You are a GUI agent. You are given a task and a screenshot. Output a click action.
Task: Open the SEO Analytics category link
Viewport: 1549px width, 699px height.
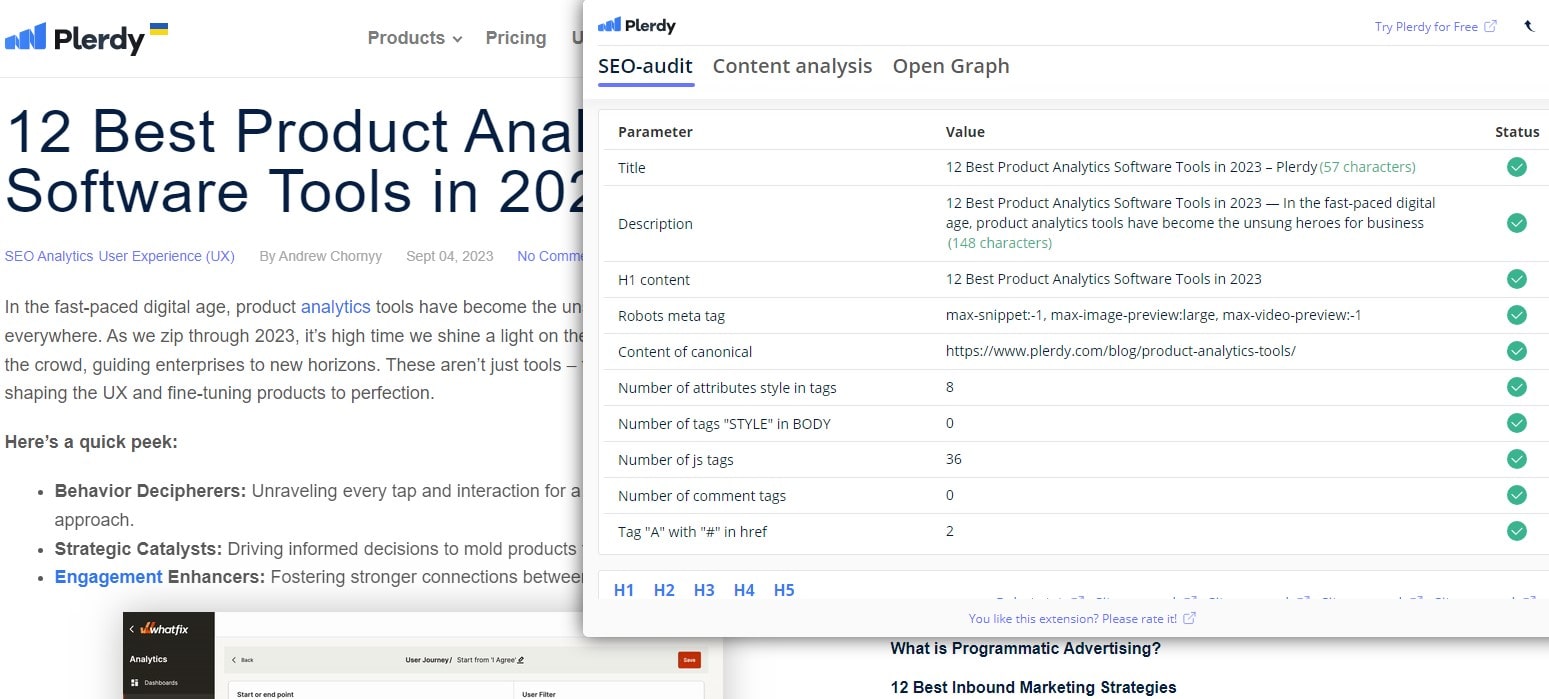coord(49,256)
